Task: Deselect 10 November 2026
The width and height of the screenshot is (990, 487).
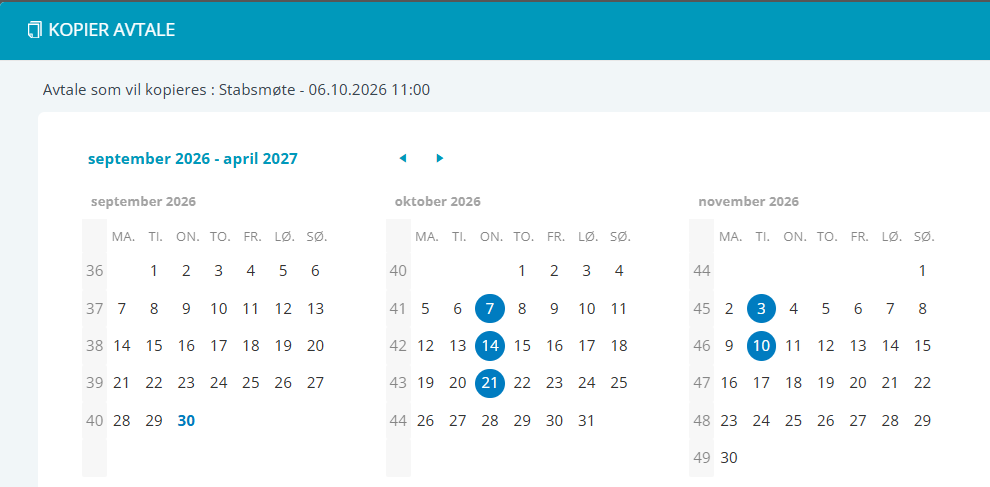Action: 761,346
